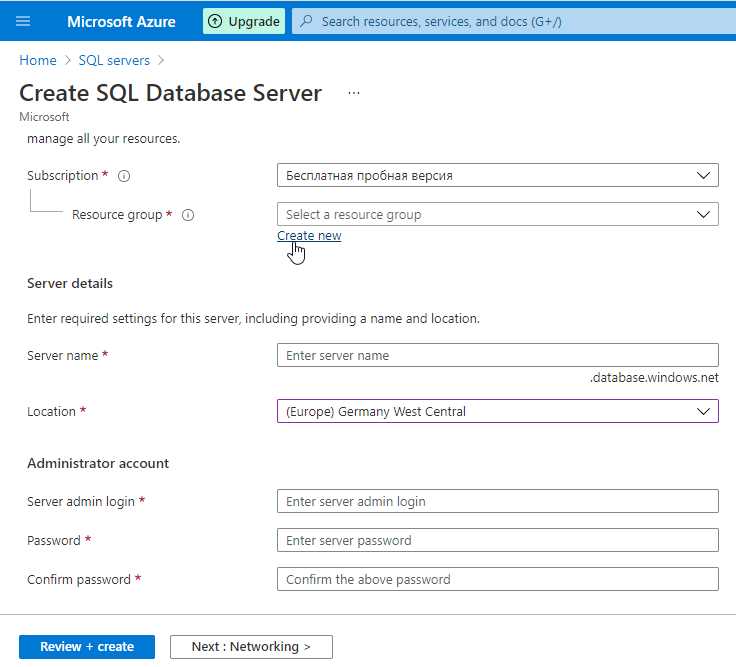Screen dimensions: 736x667
Task: Click the chevron arrow in Location dropdown
Action: (x=703, y=411)
